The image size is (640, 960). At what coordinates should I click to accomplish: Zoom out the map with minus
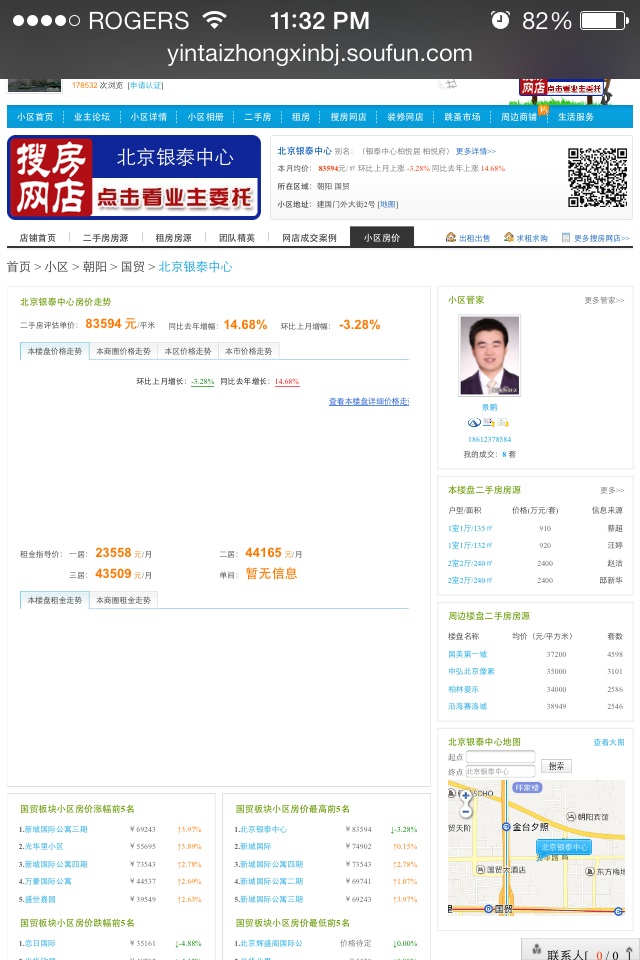(465, 811)
